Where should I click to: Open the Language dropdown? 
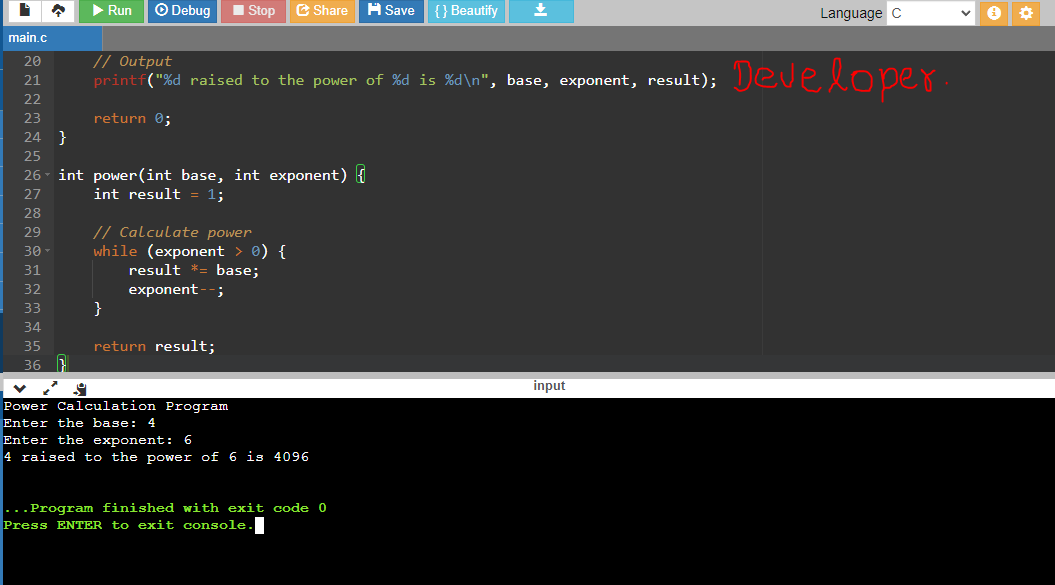click(x=930, y=13)
